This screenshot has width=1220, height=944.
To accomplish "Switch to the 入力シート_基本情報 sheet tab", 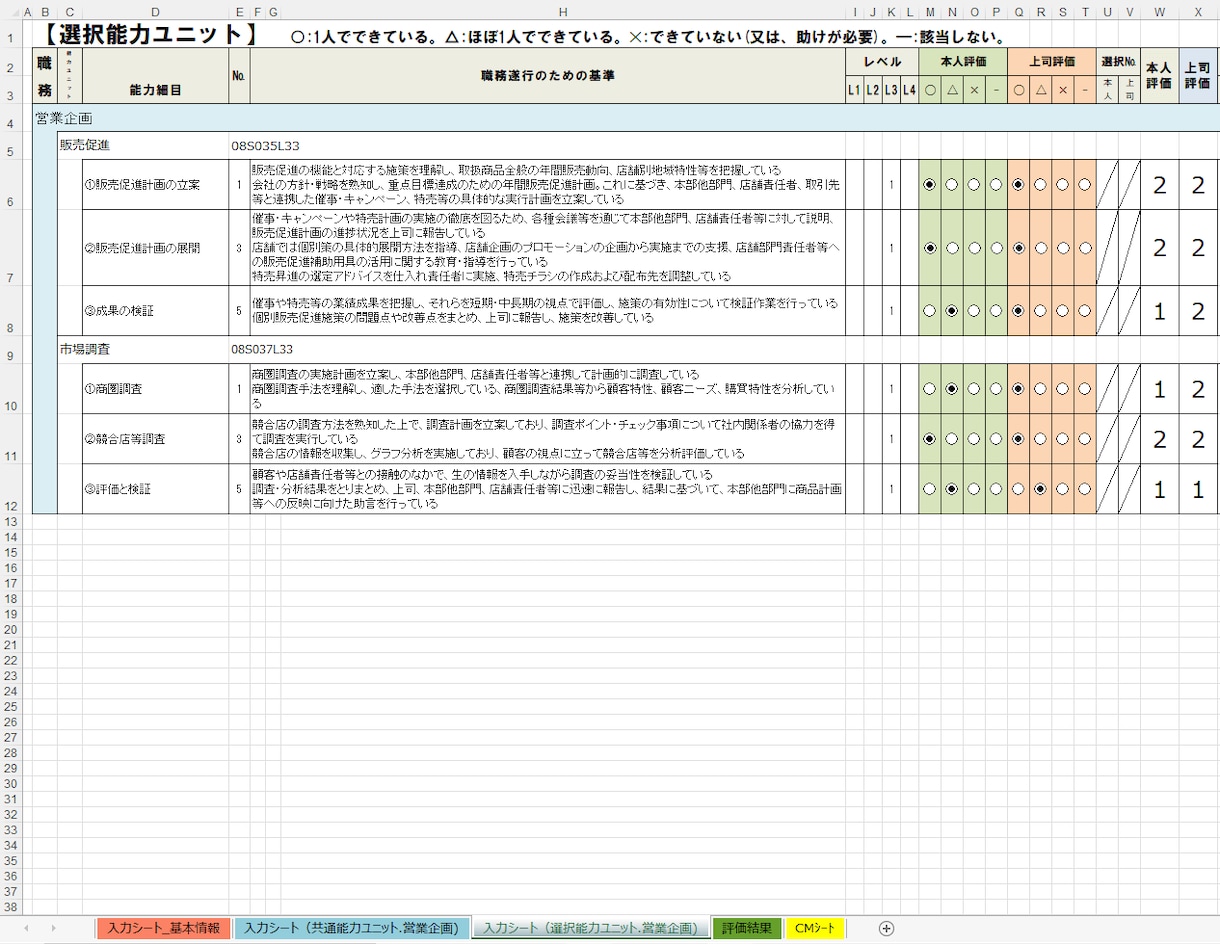I will (164, 928).
